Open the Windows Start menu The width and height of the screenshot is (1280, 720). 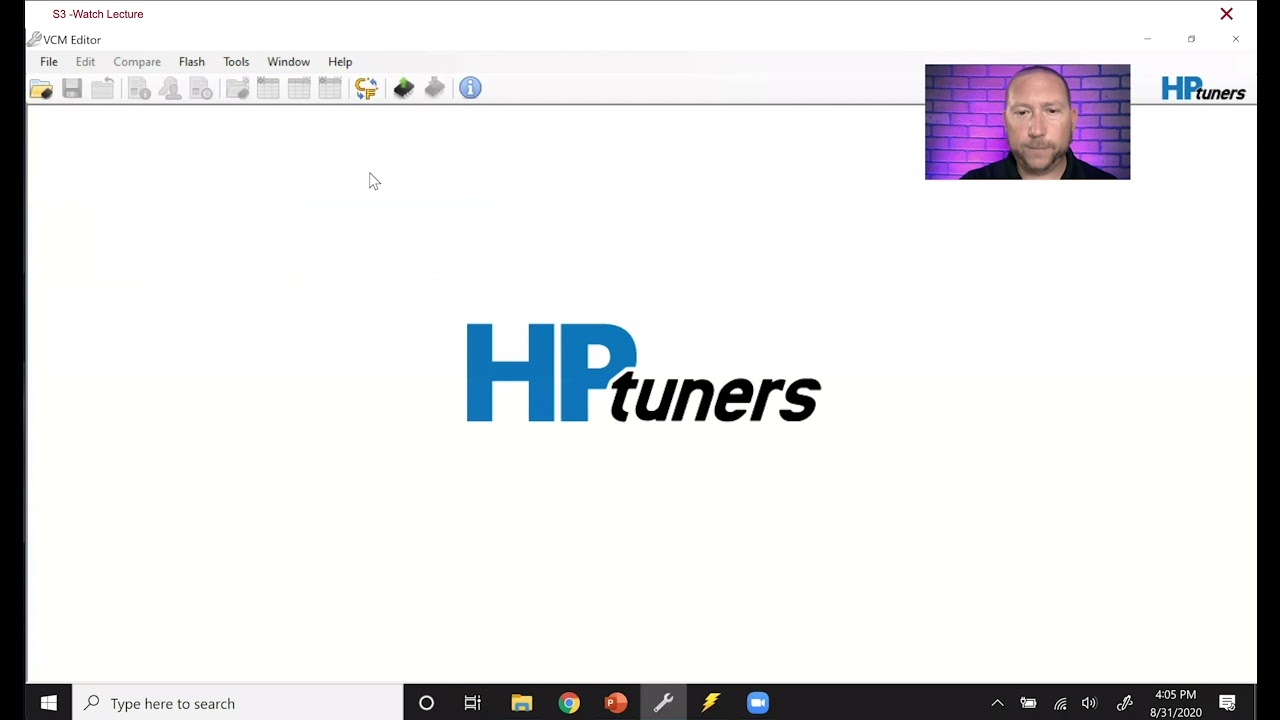(x=49, y=703)
